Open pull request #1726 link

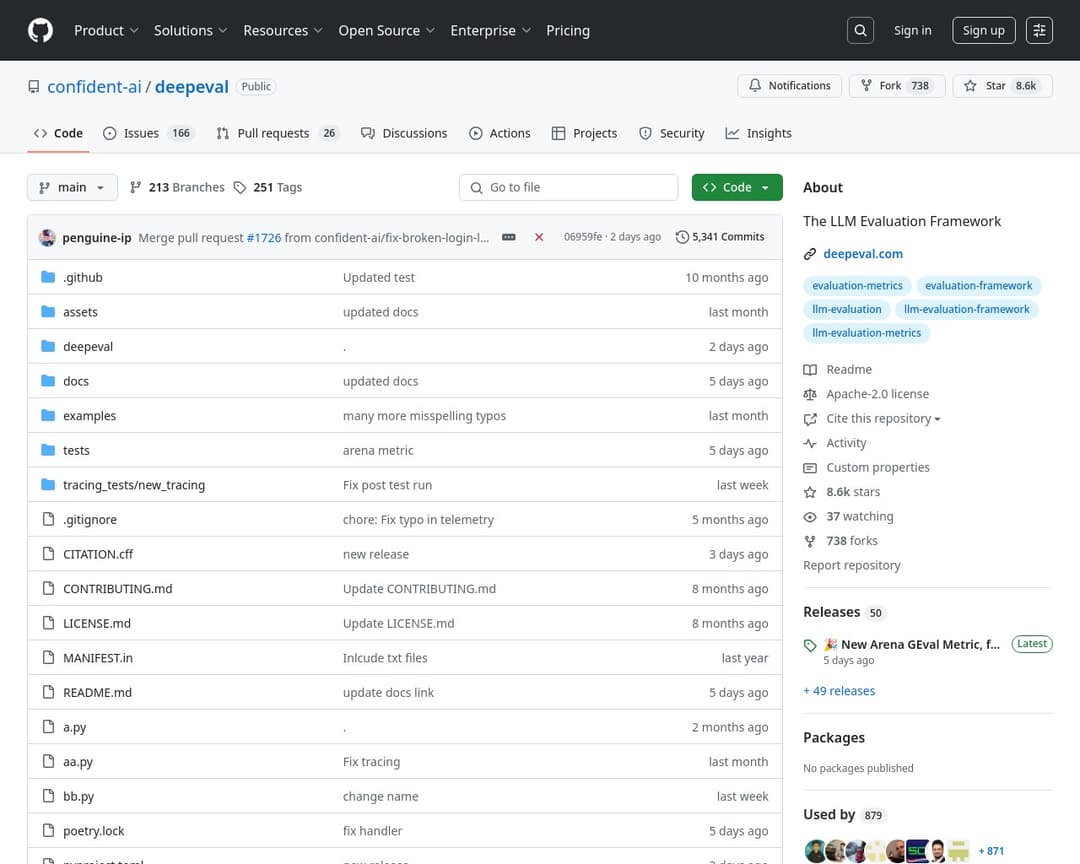pos(264,238)
